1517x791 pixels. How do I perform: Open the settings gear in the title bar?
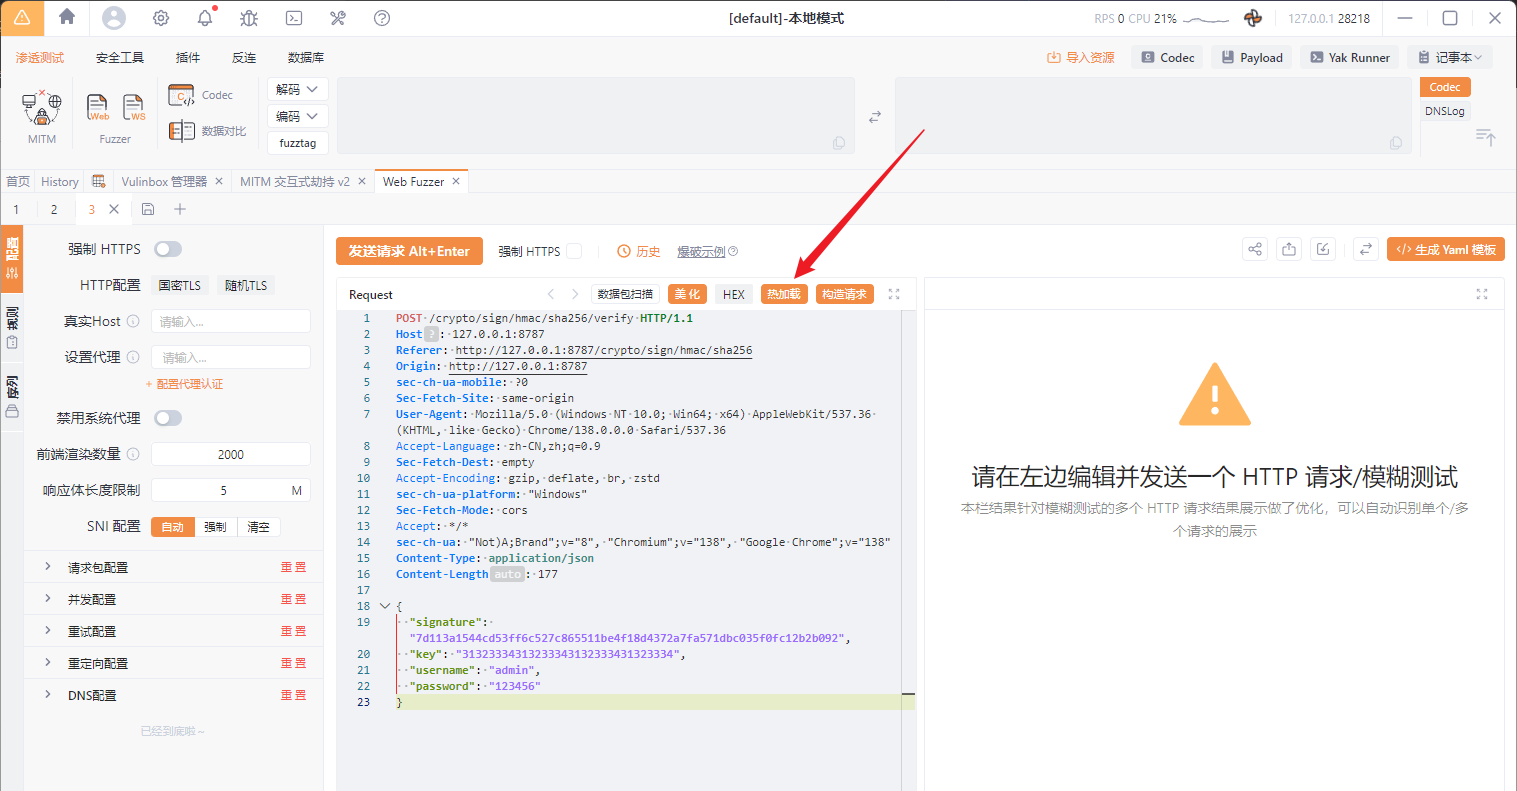(x=161, y=18)
